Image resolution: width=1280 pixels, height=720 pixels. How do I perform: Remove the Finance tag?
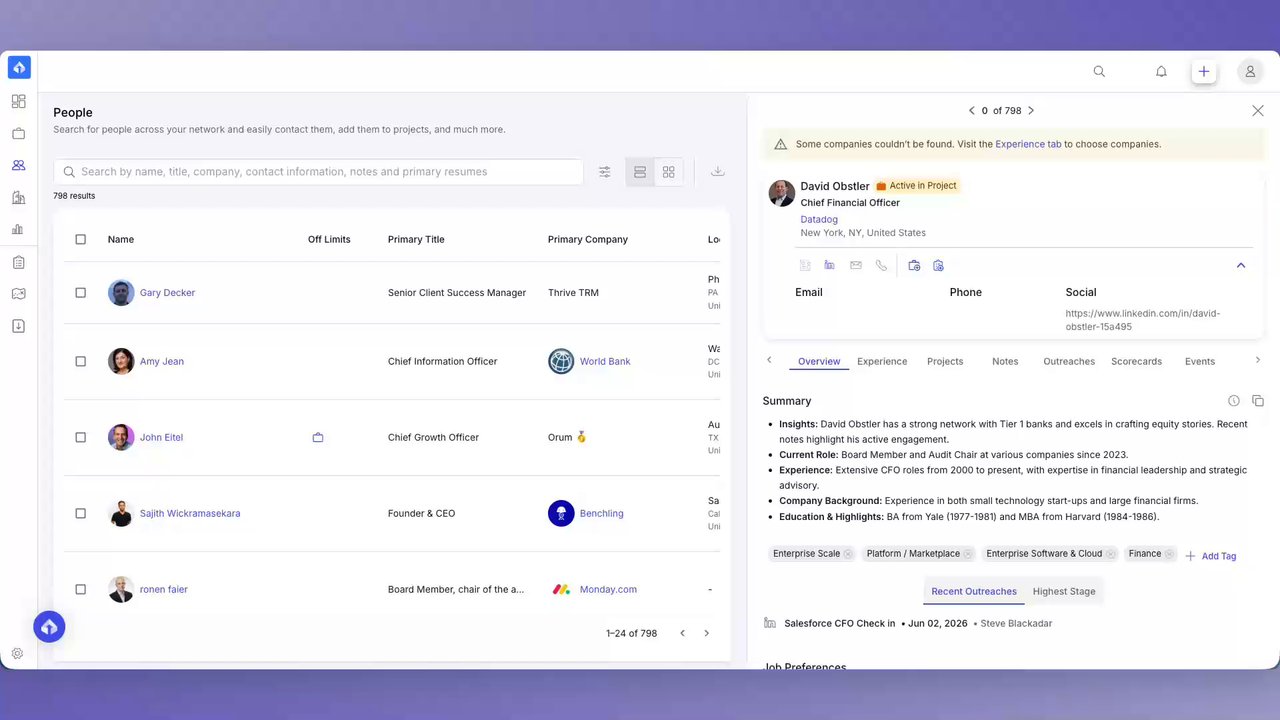(x=1169, y=554)
